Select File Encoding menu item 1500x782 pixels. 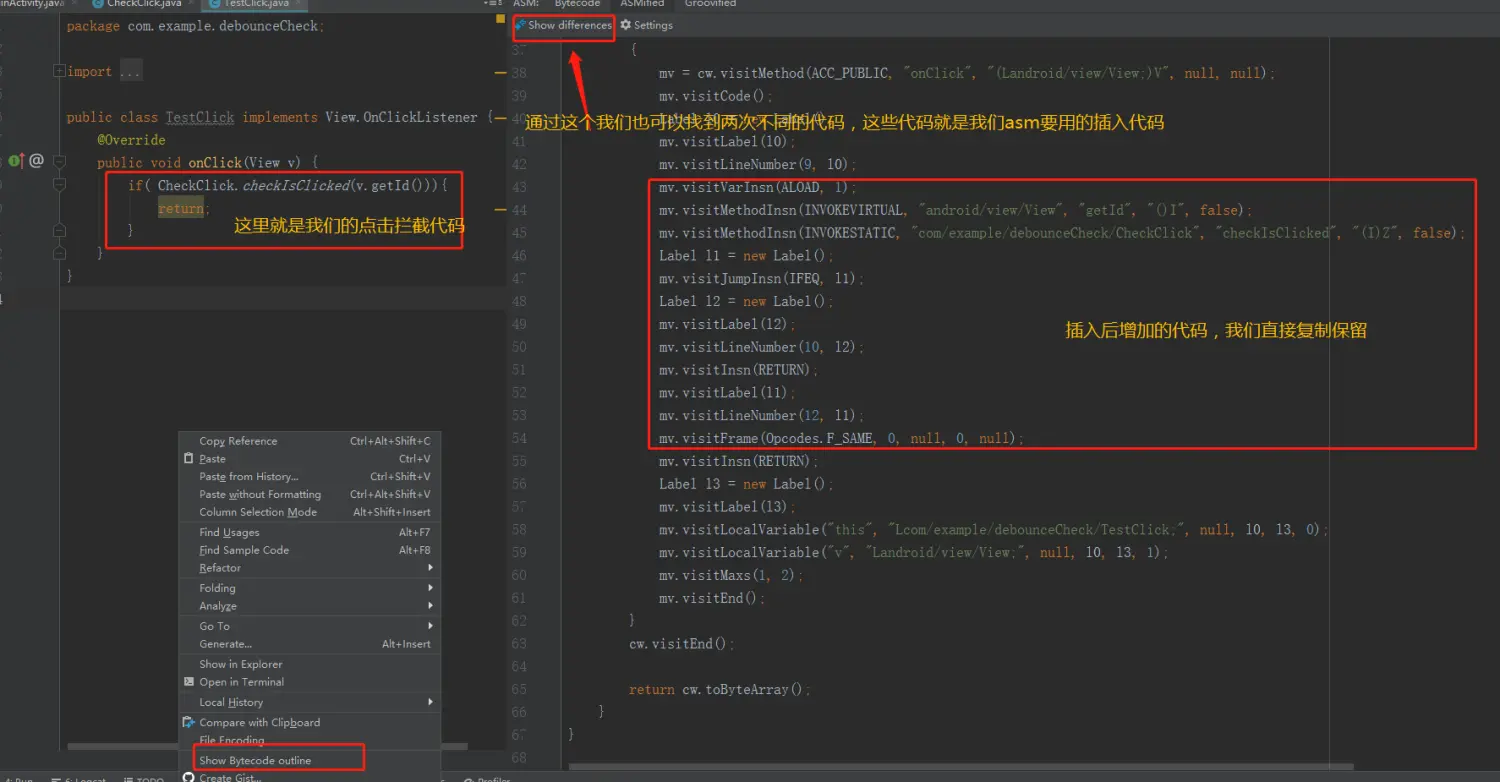click(x=309, y=740)
